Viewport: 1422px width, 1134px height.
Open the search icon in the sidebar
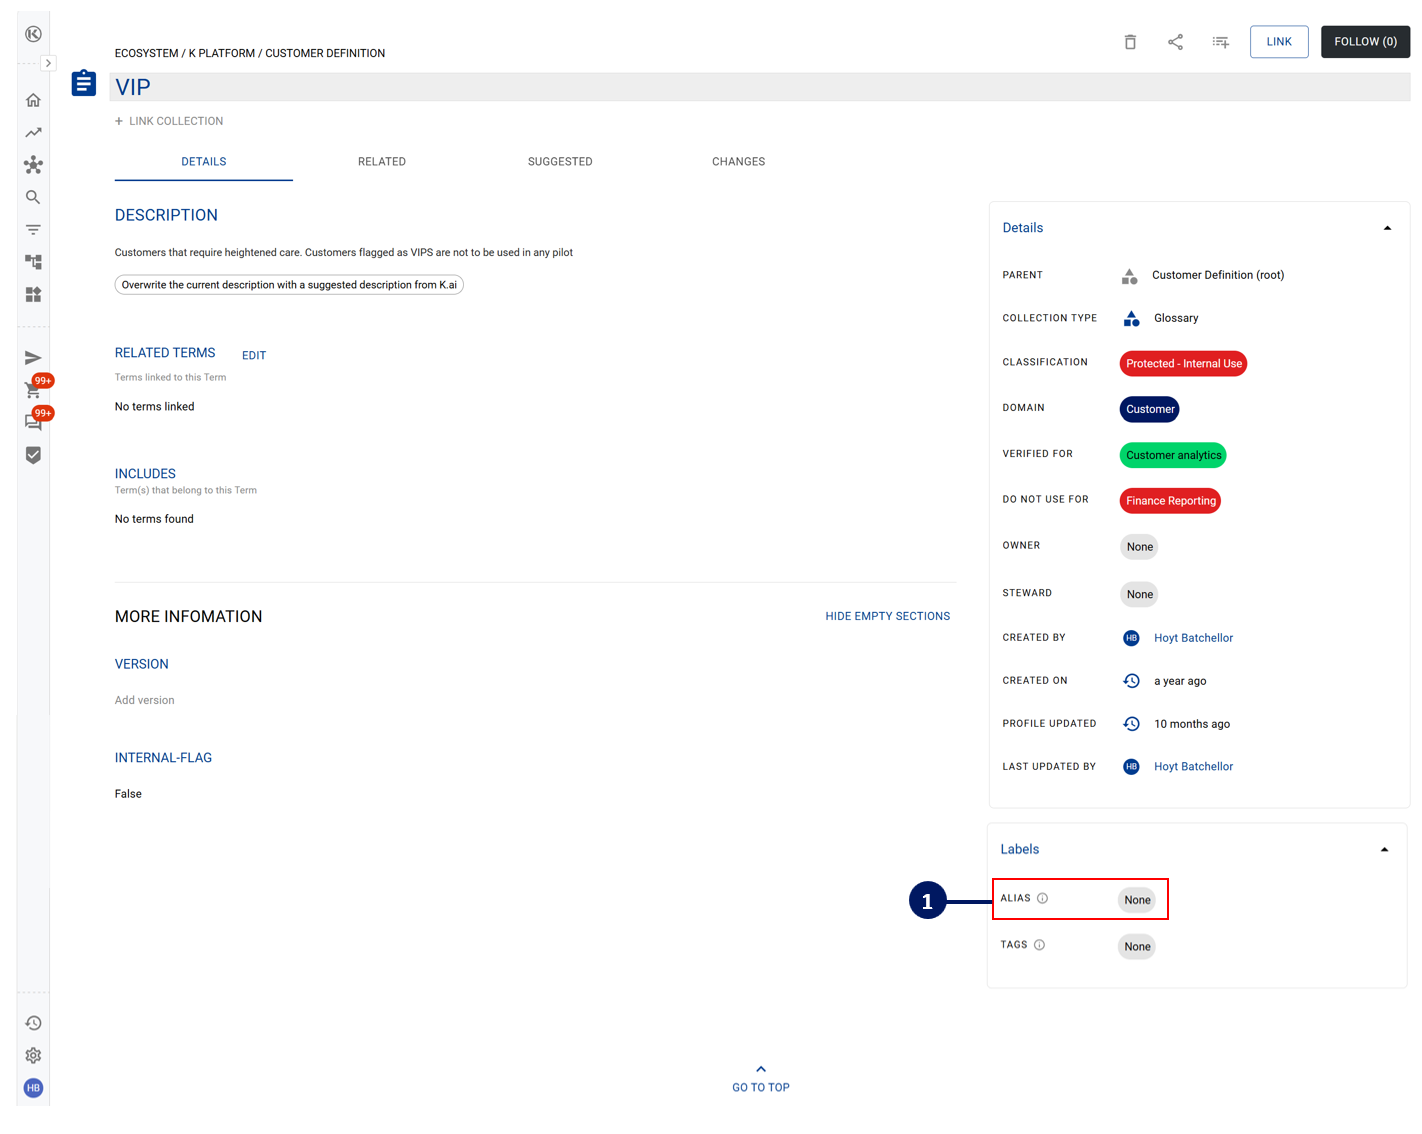[33, 197]
